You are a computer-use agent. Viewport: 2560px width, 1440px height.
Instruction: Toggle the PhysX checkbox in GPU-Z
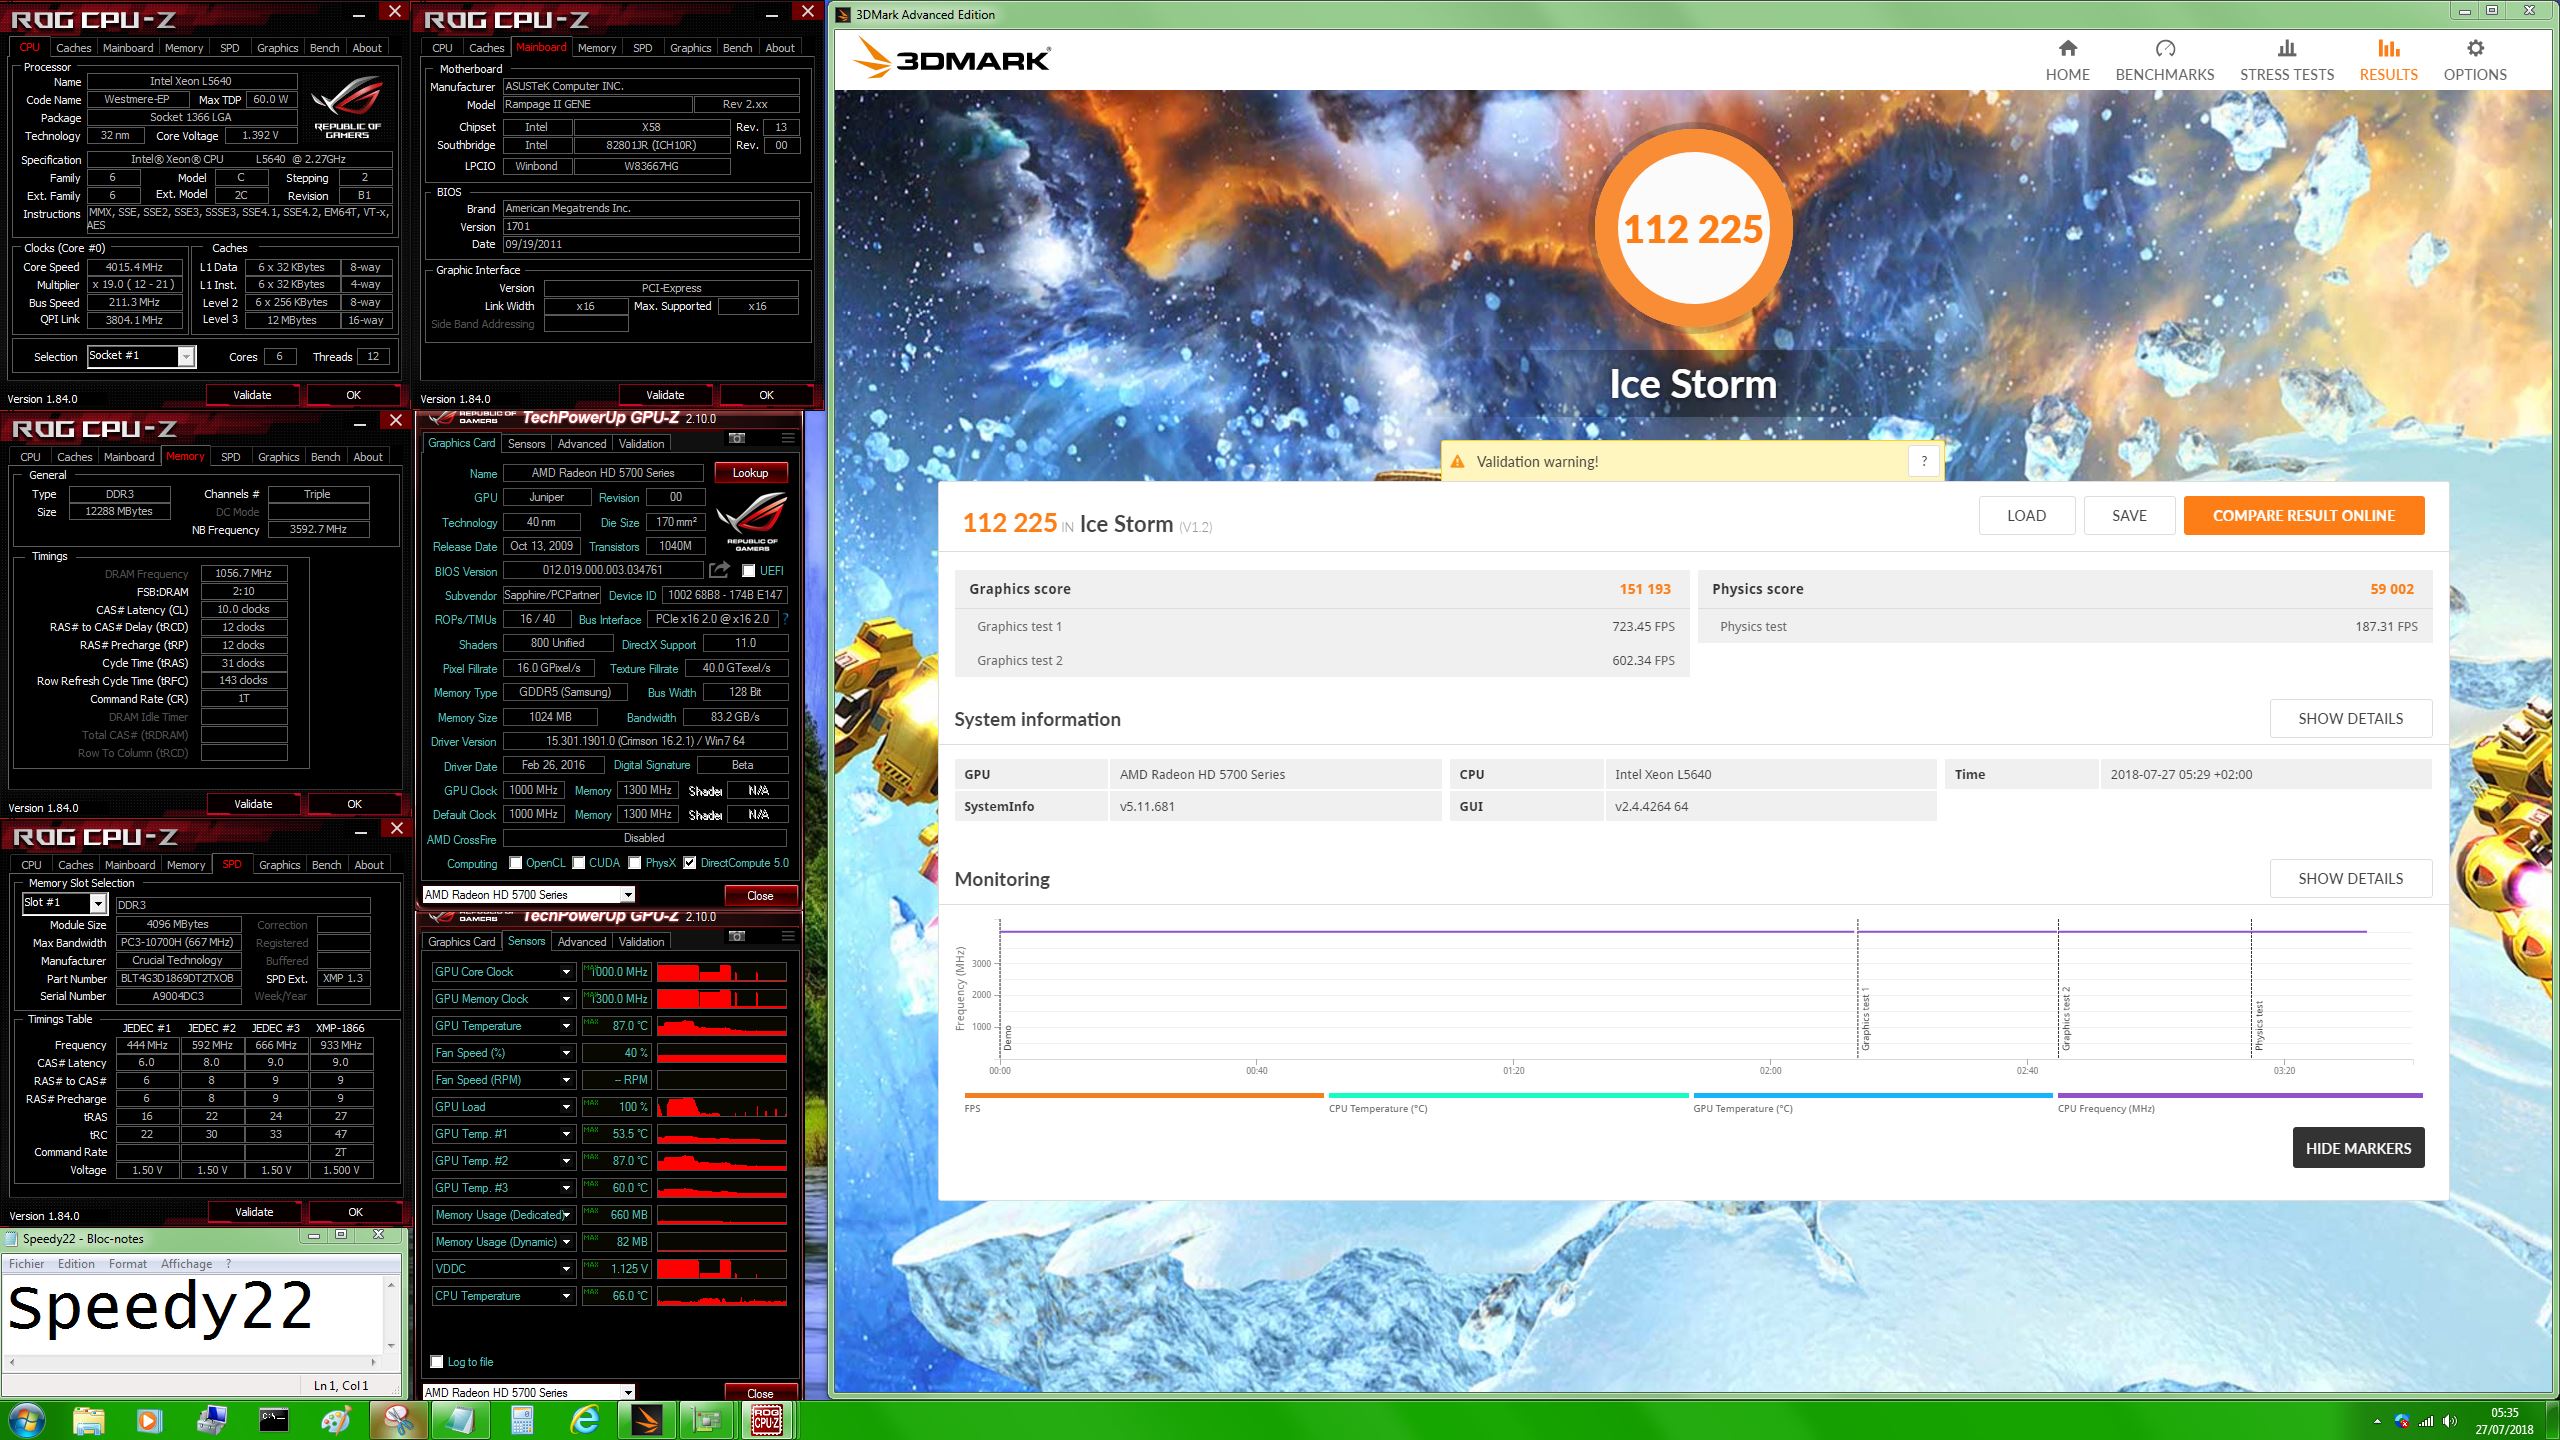coord(634,863)
